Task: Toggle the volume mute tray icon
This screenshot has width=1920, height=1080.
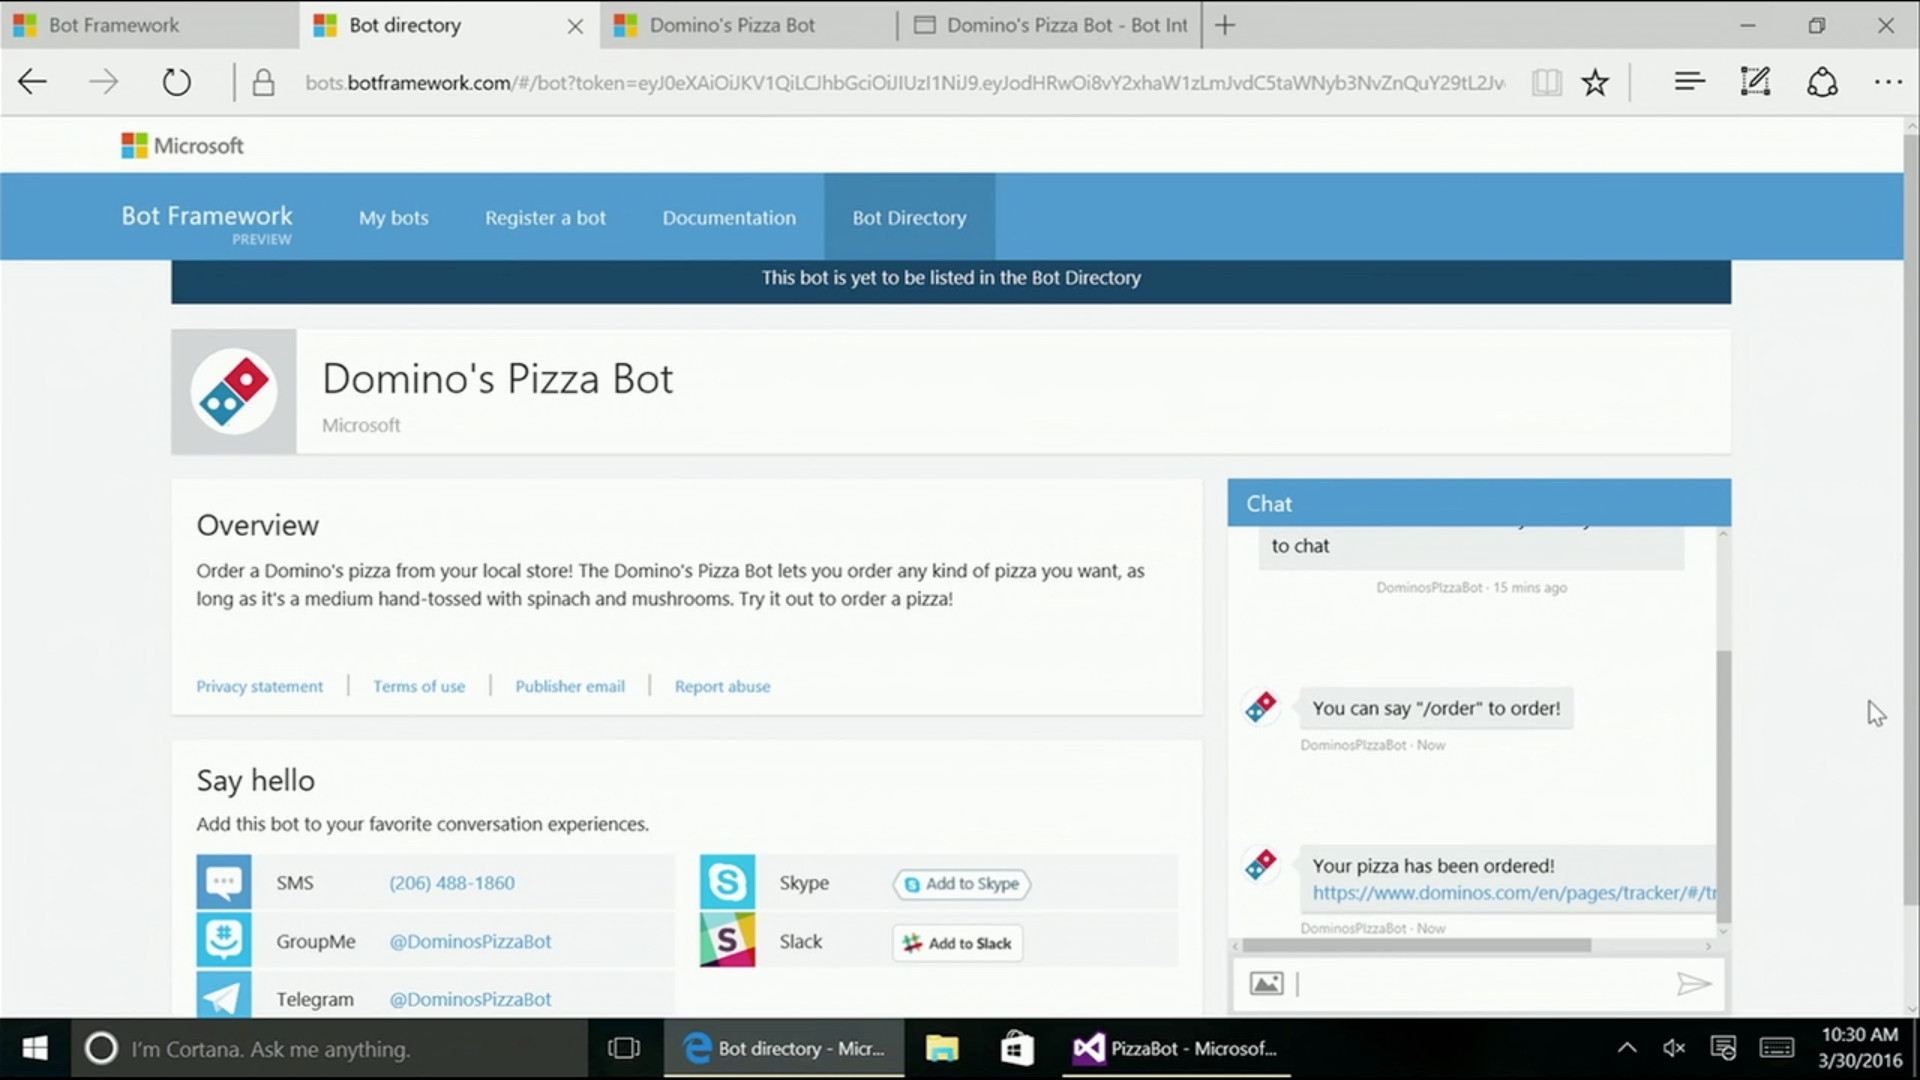Action: [x=1674, y=1048]
